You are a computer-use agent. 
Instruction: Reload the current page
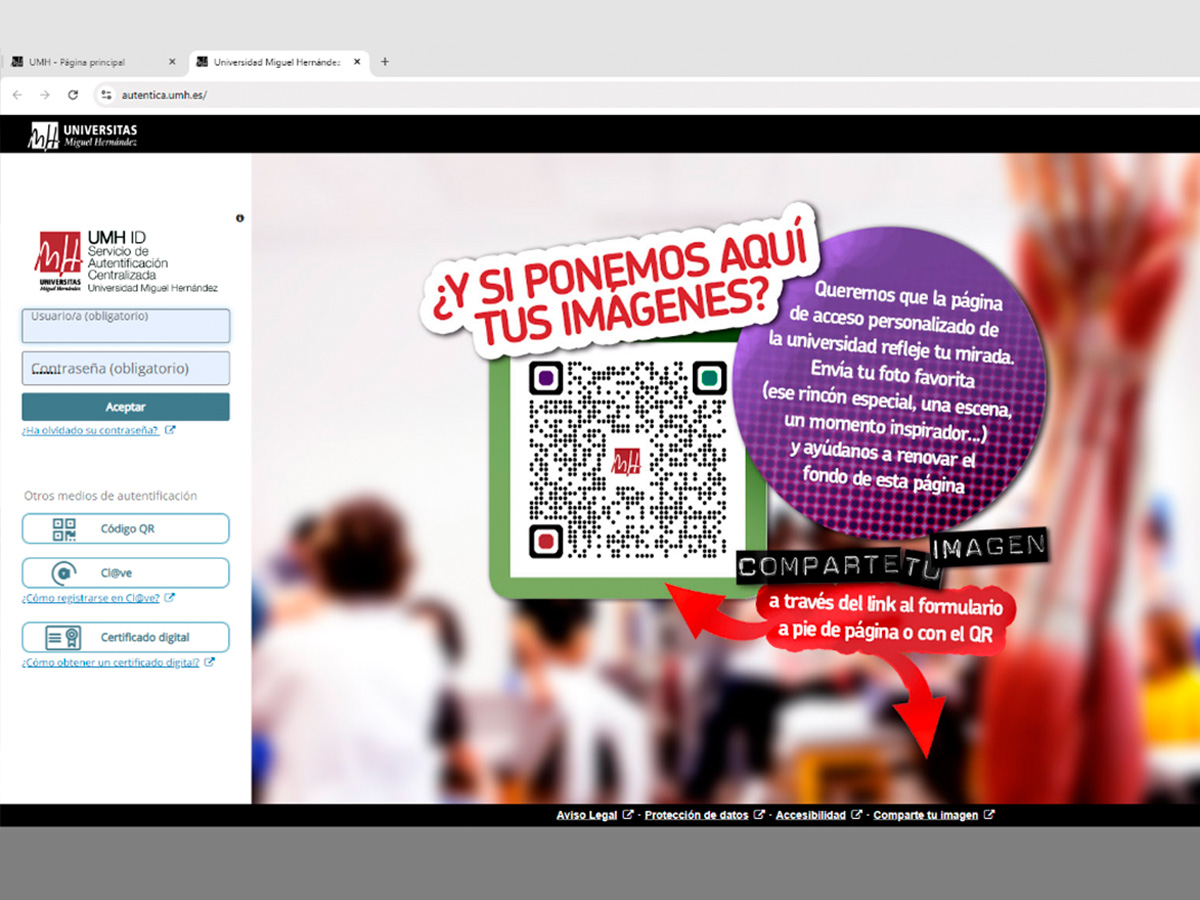tap(73, 95)
